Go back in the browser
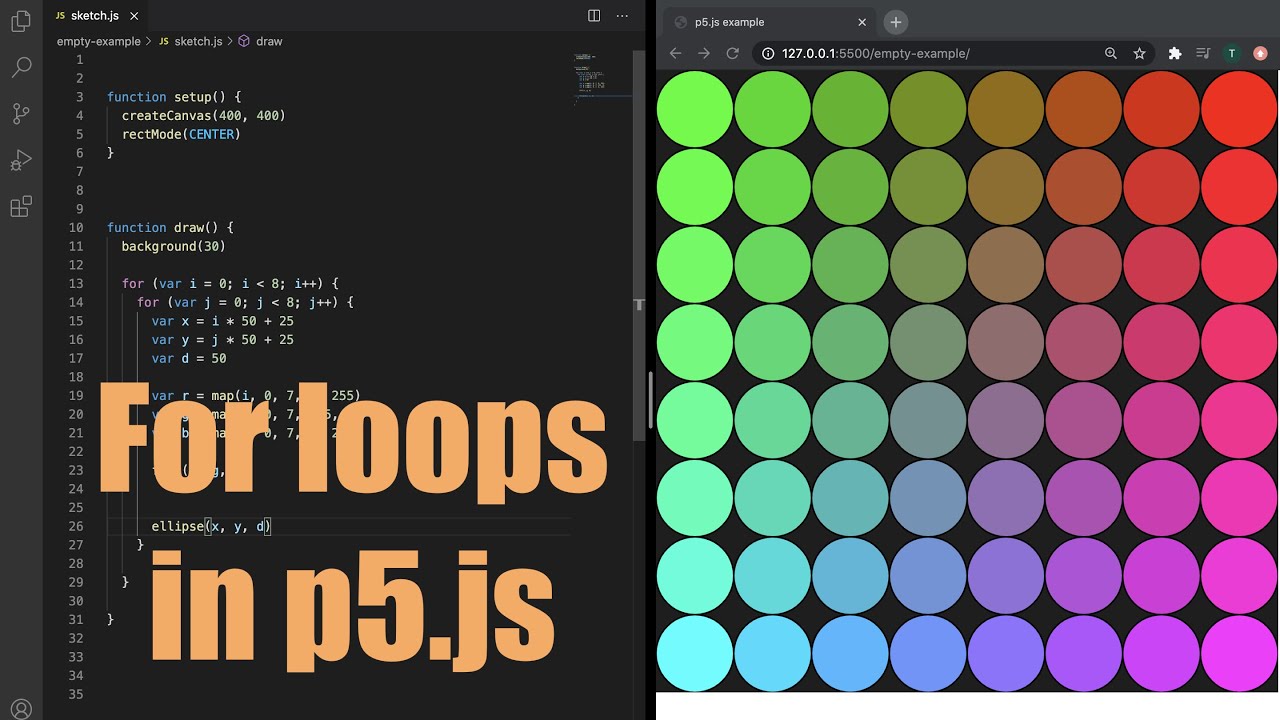This screenshot has width=1280, height=720. click(676, 53)
